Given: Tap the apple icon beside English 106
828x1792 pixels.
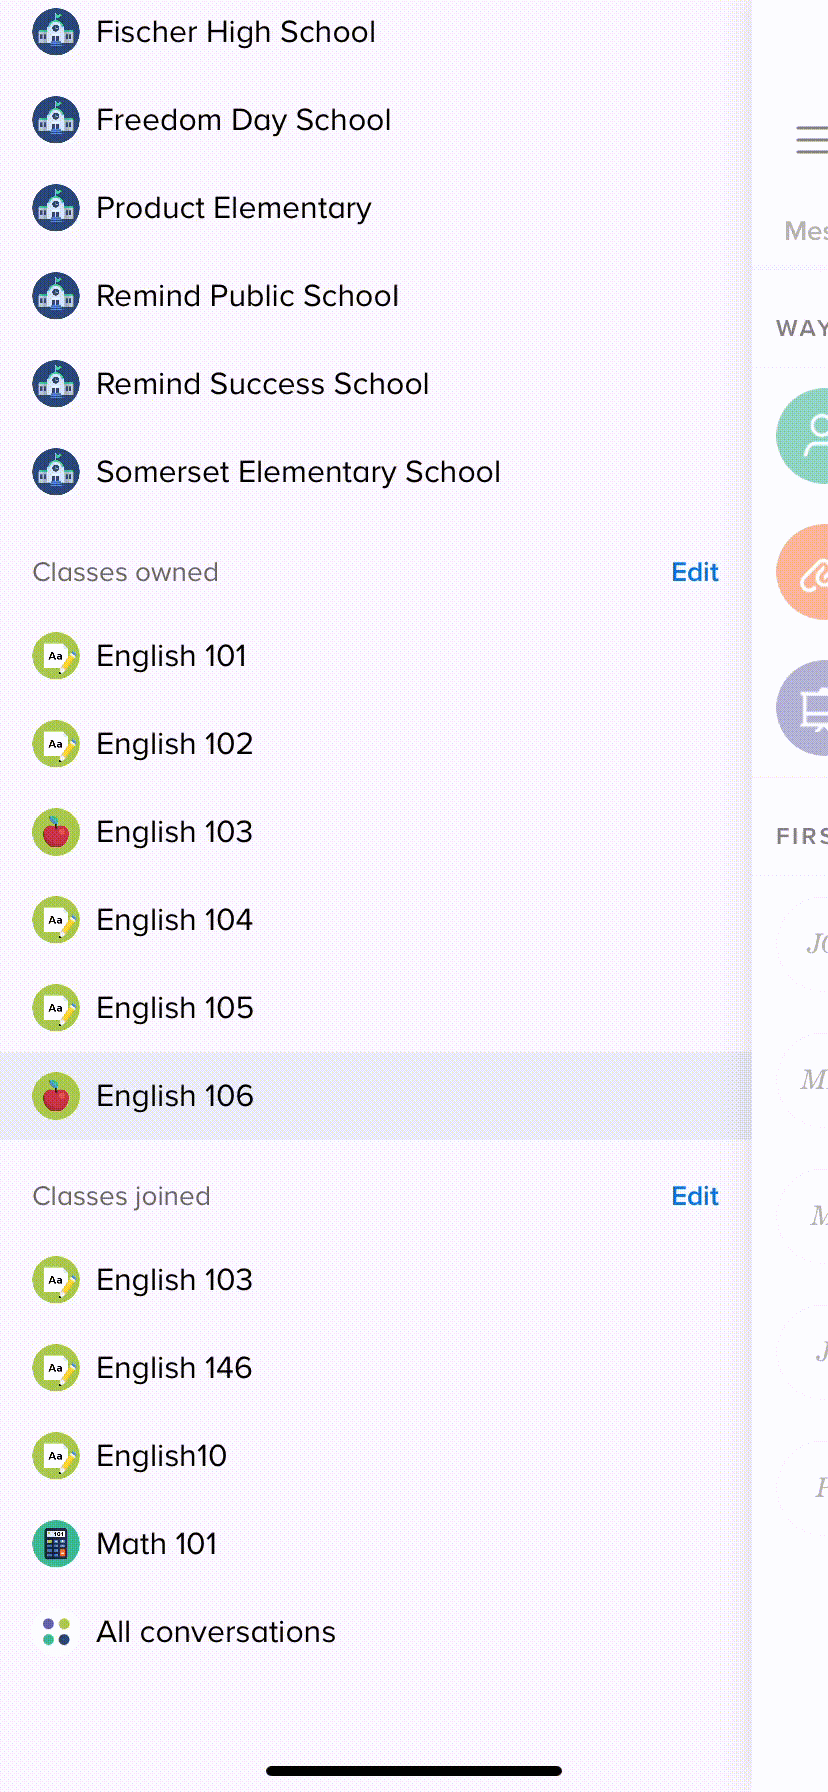Looking at the screenshot, I should (56, 1096).
